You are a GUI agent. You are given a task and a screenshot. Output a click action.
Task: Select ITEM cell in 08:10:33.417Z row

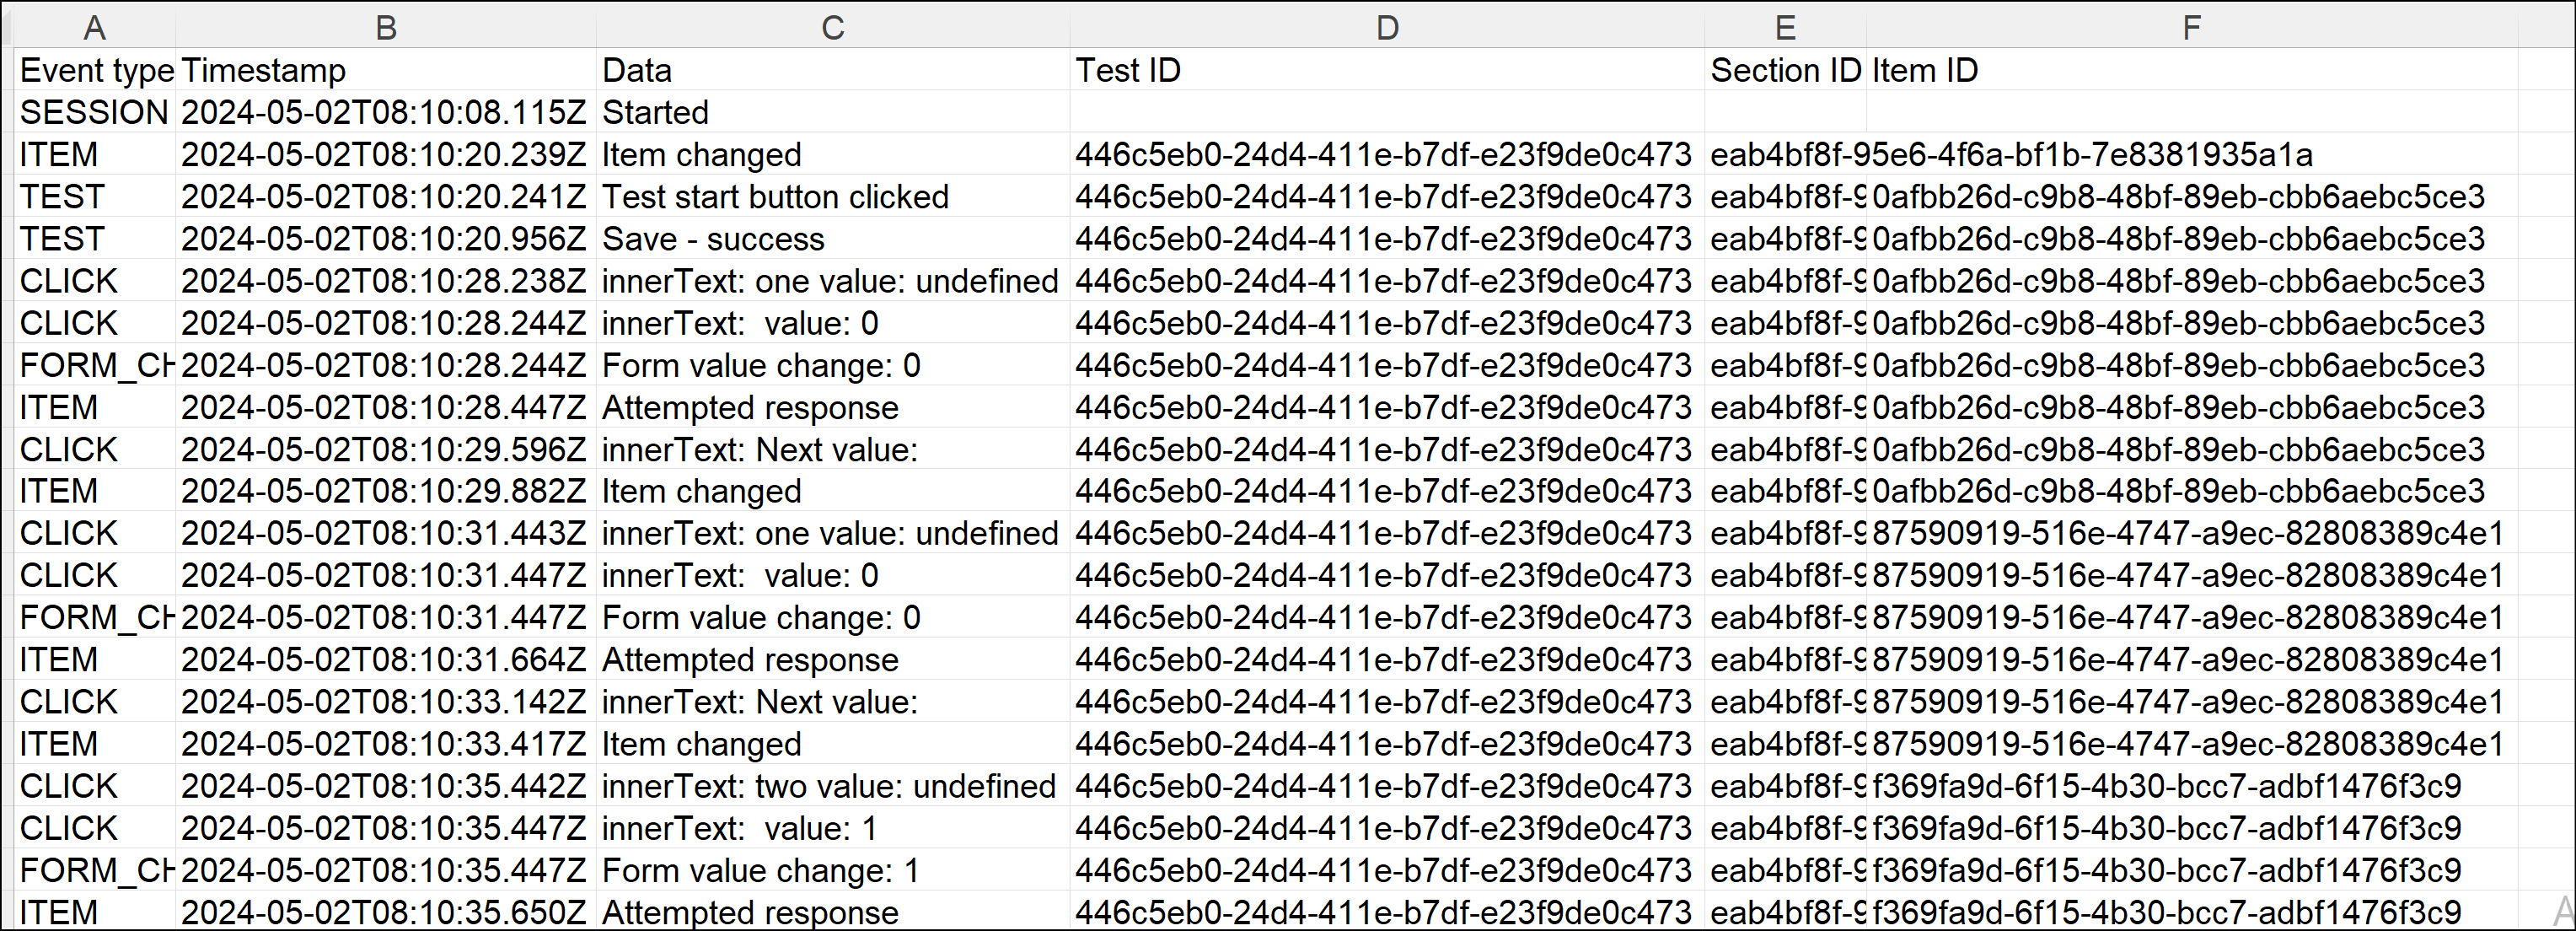click(95, 743)
